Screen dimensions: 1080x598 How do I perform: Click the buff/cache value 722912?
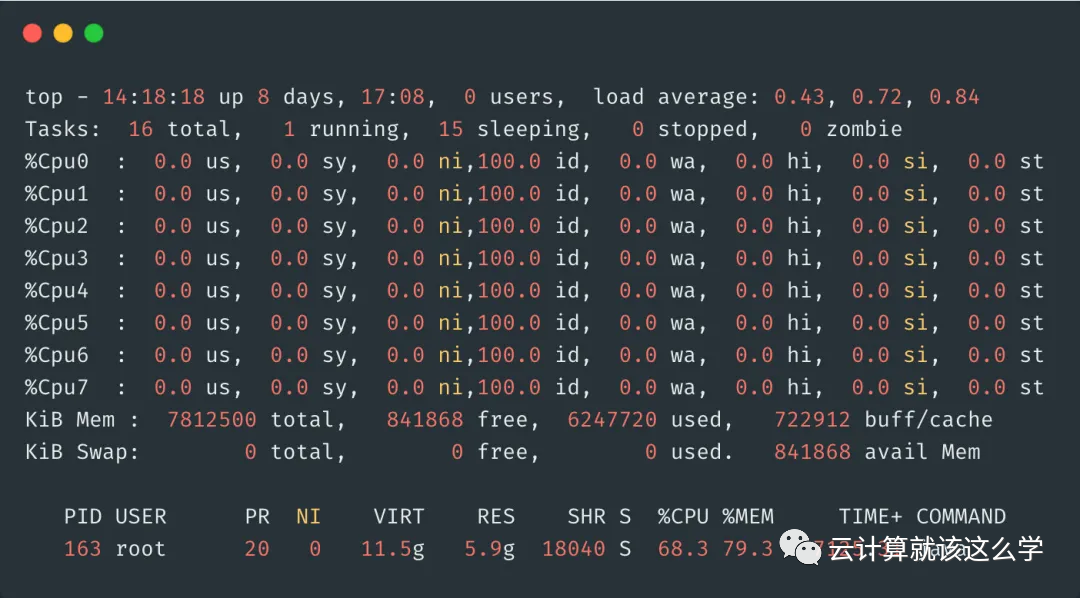pyautogui.click(x=812, y=420)
